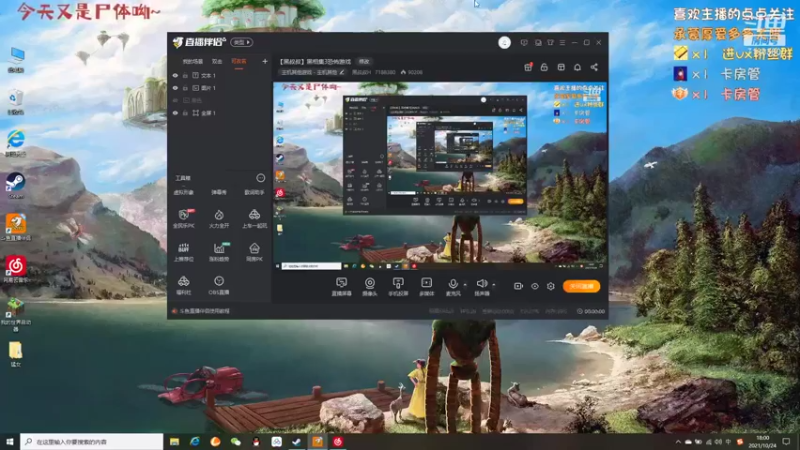Edit the stream category with pencil icon
Image resolution: width=800 pixels, height=450 pixels.
click(x=342, y=72)
